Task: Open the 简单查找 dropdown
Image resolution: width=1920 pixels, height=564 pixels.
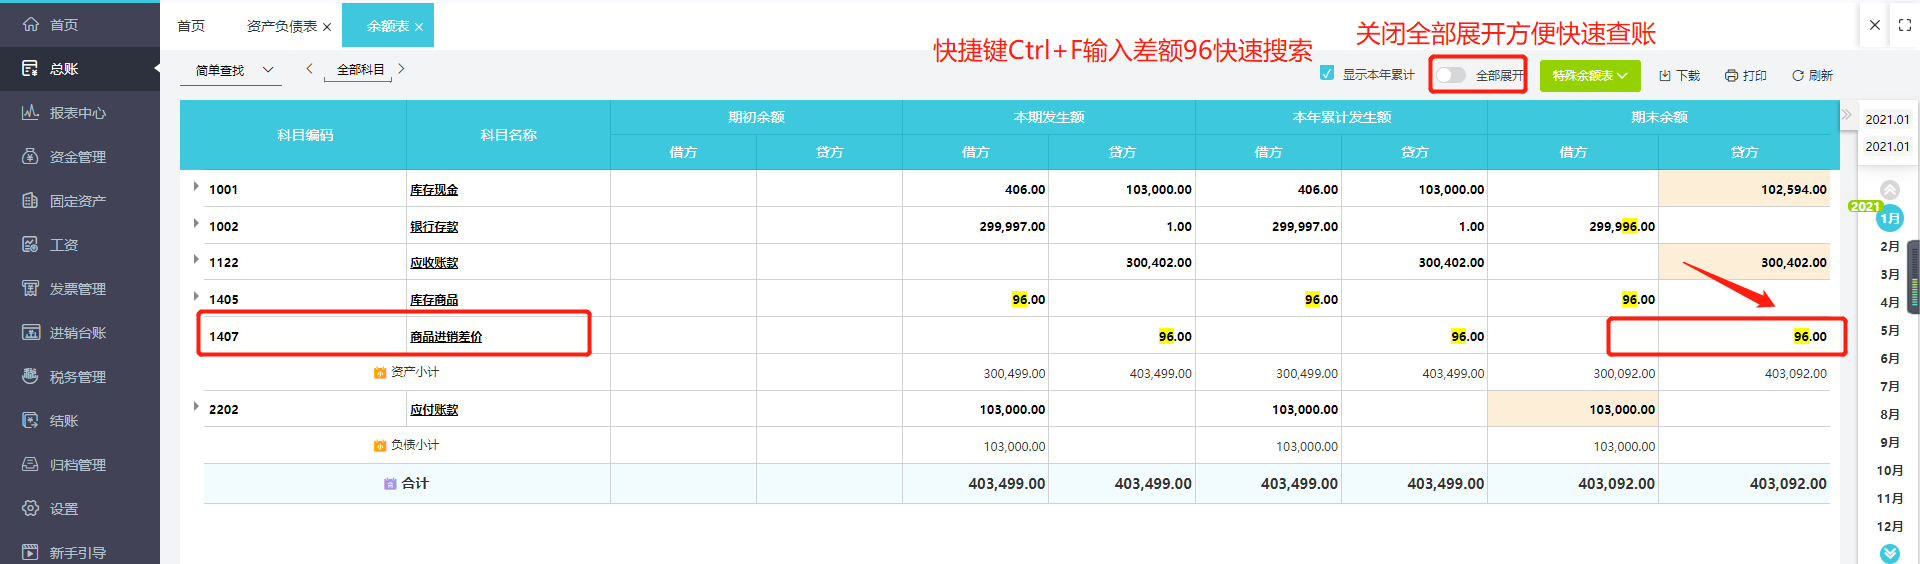Action: pyautogui.click(x=232, y=70)
